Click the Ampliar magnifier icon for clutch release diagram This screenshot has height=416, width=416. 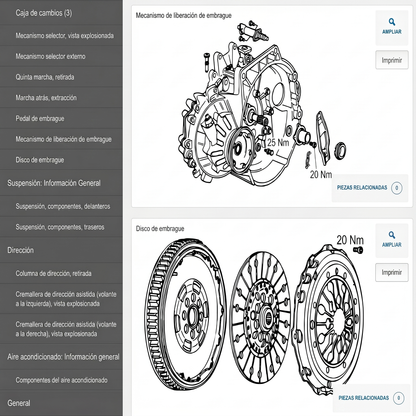[x=392, y=22]
